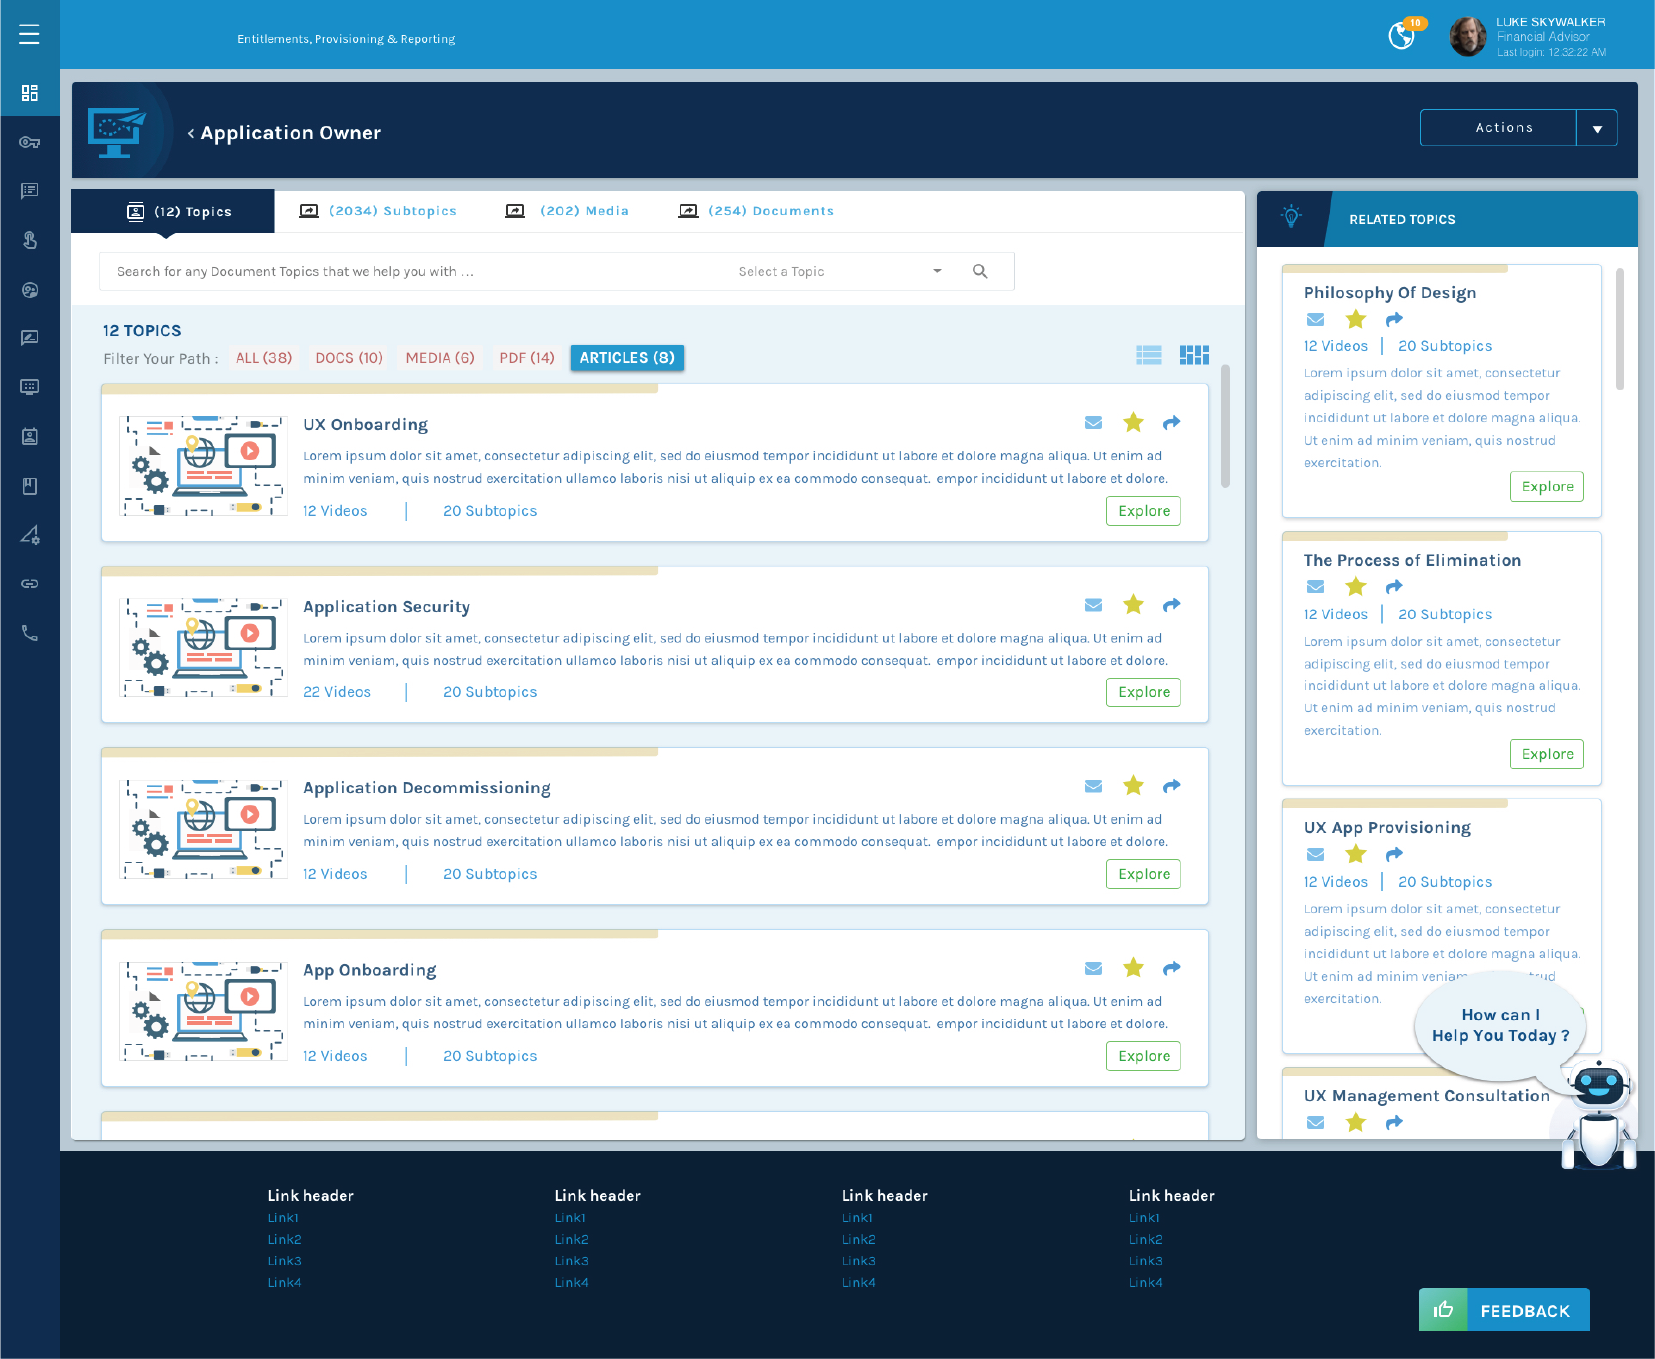Viewport: 1655px width, 1359px height.
Task: Open Link3 under the second Link header
Action: [571, 1260]
